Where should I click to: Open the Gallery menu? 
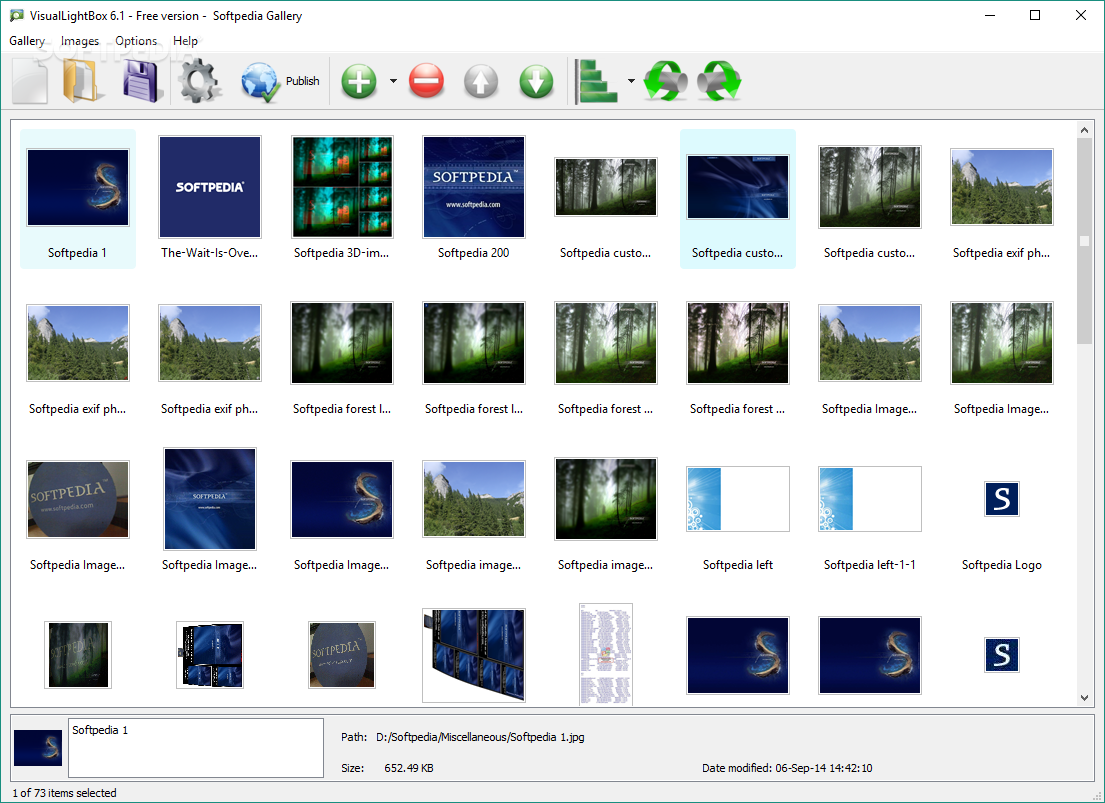(x=27, y=41)
